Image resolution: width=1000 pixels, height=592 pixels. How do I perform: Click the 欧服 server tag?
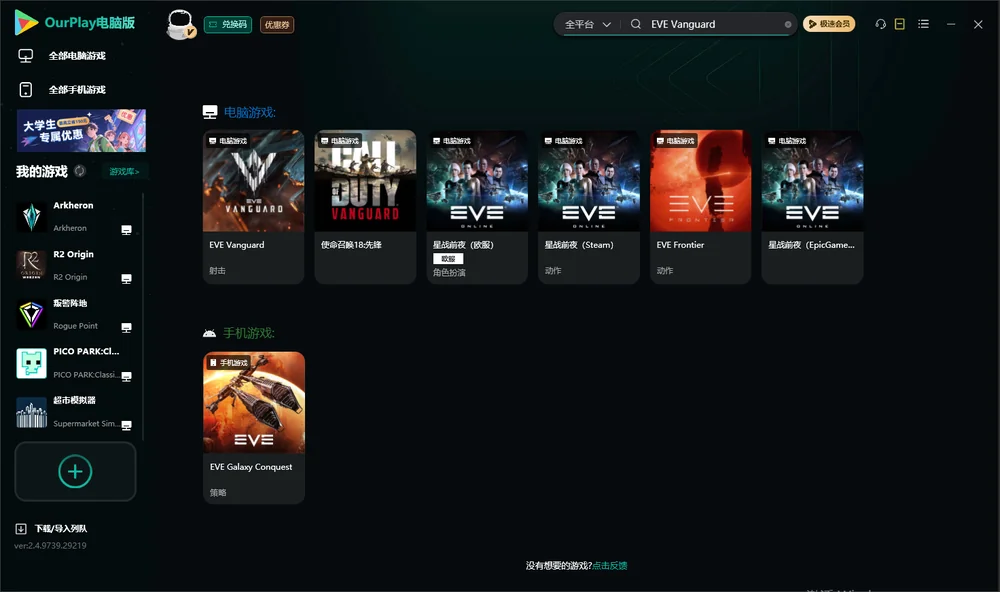(448, 258)
